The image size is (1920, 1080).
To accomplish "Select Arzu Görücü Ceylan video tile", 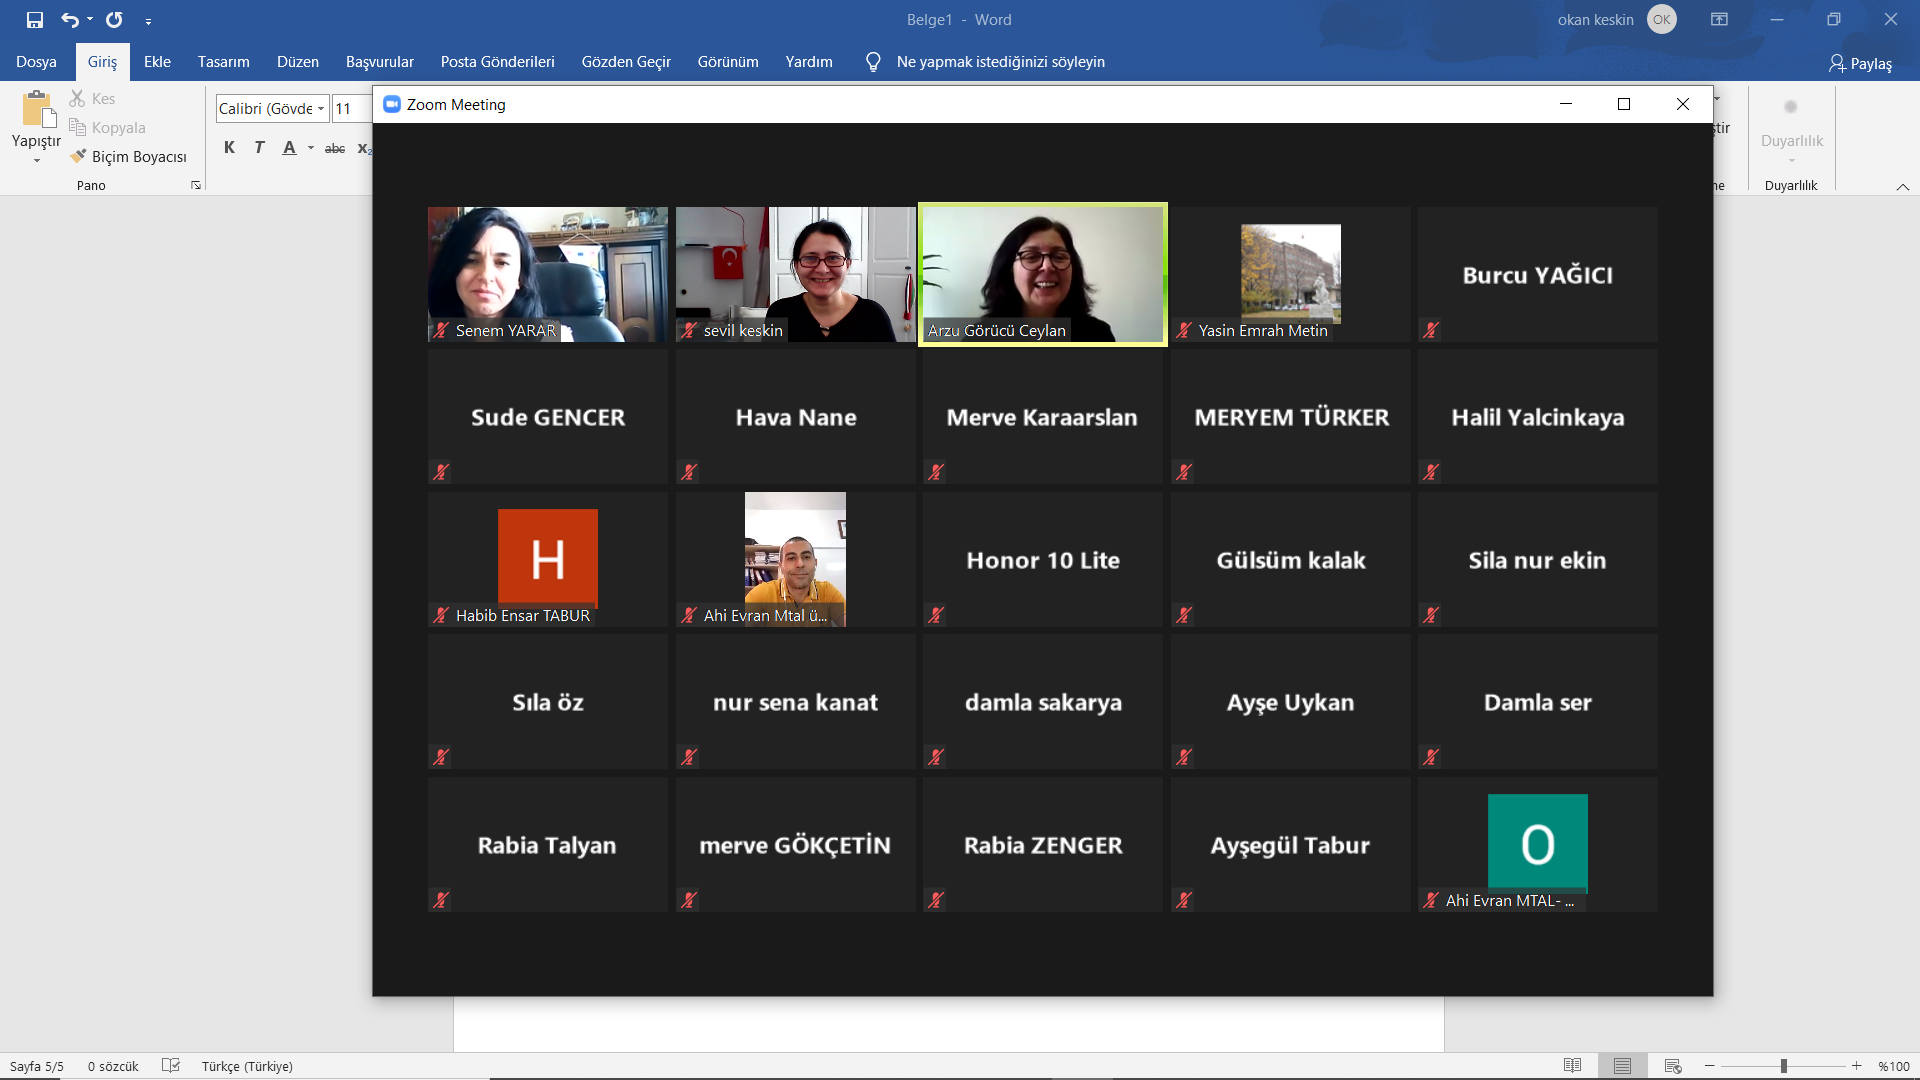I will point(1042,274).
